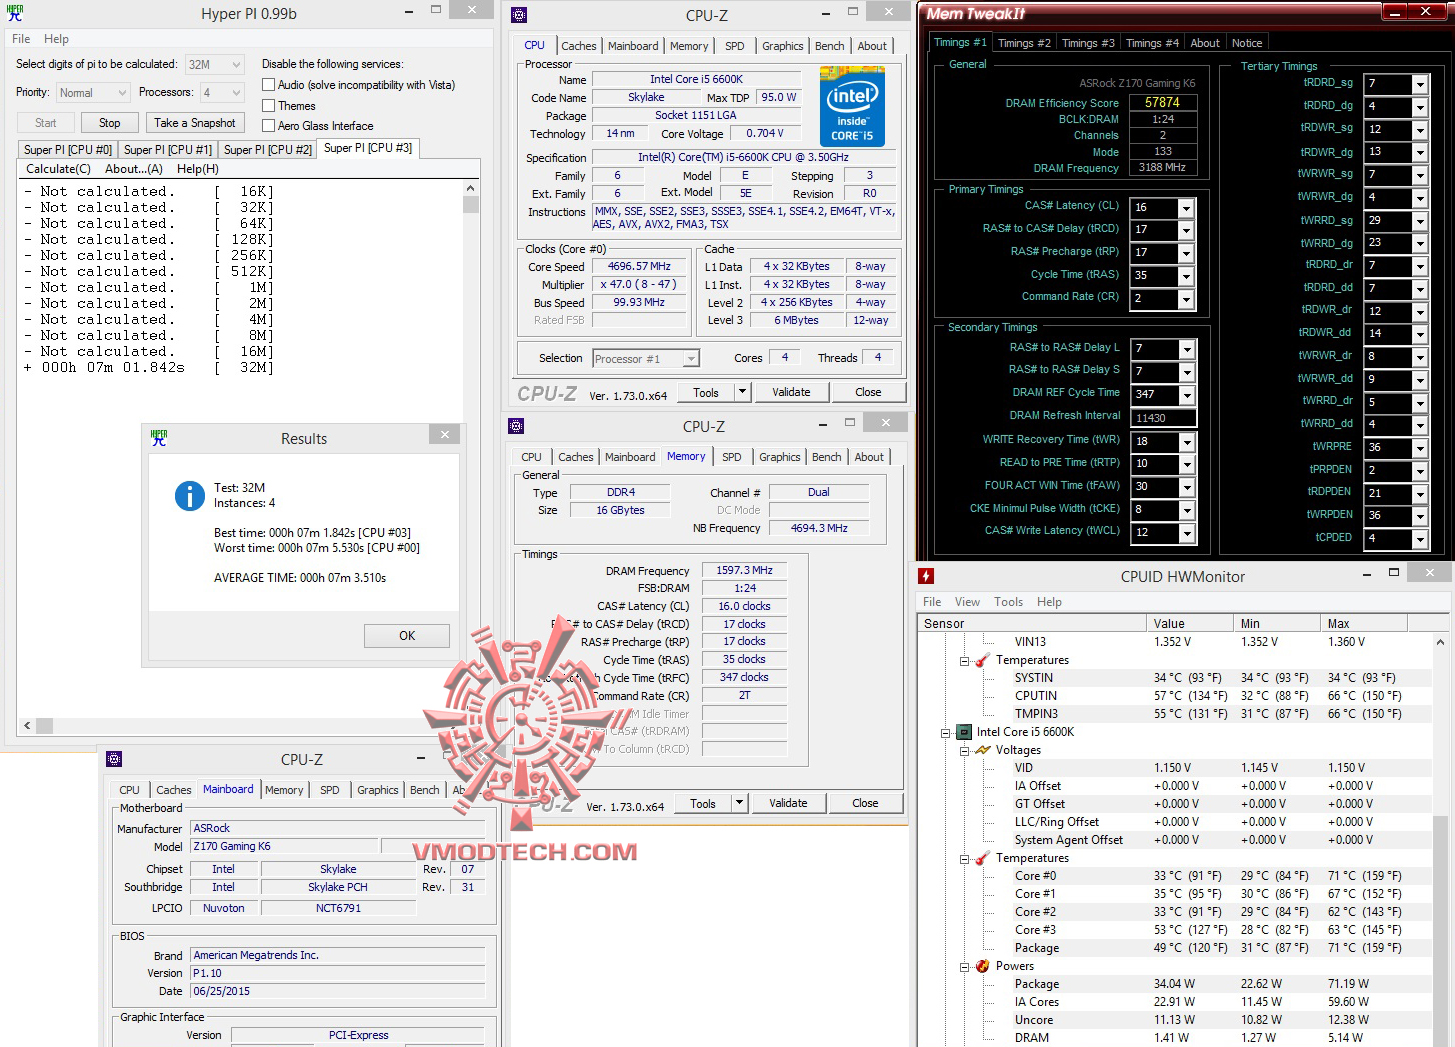Switch to the Super PI [CPU #0] tab
1455x1047 pixels.
68,150
